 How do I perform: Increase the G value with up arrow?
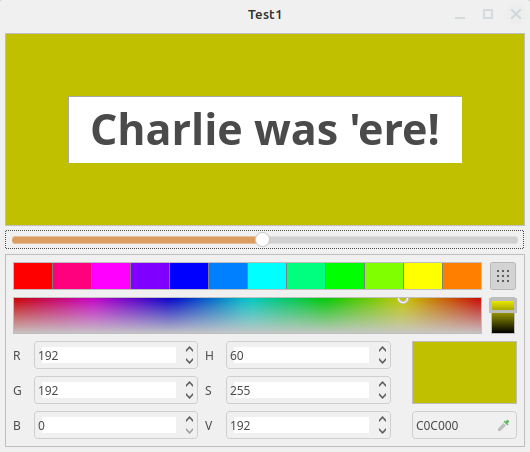pos(189,385)
